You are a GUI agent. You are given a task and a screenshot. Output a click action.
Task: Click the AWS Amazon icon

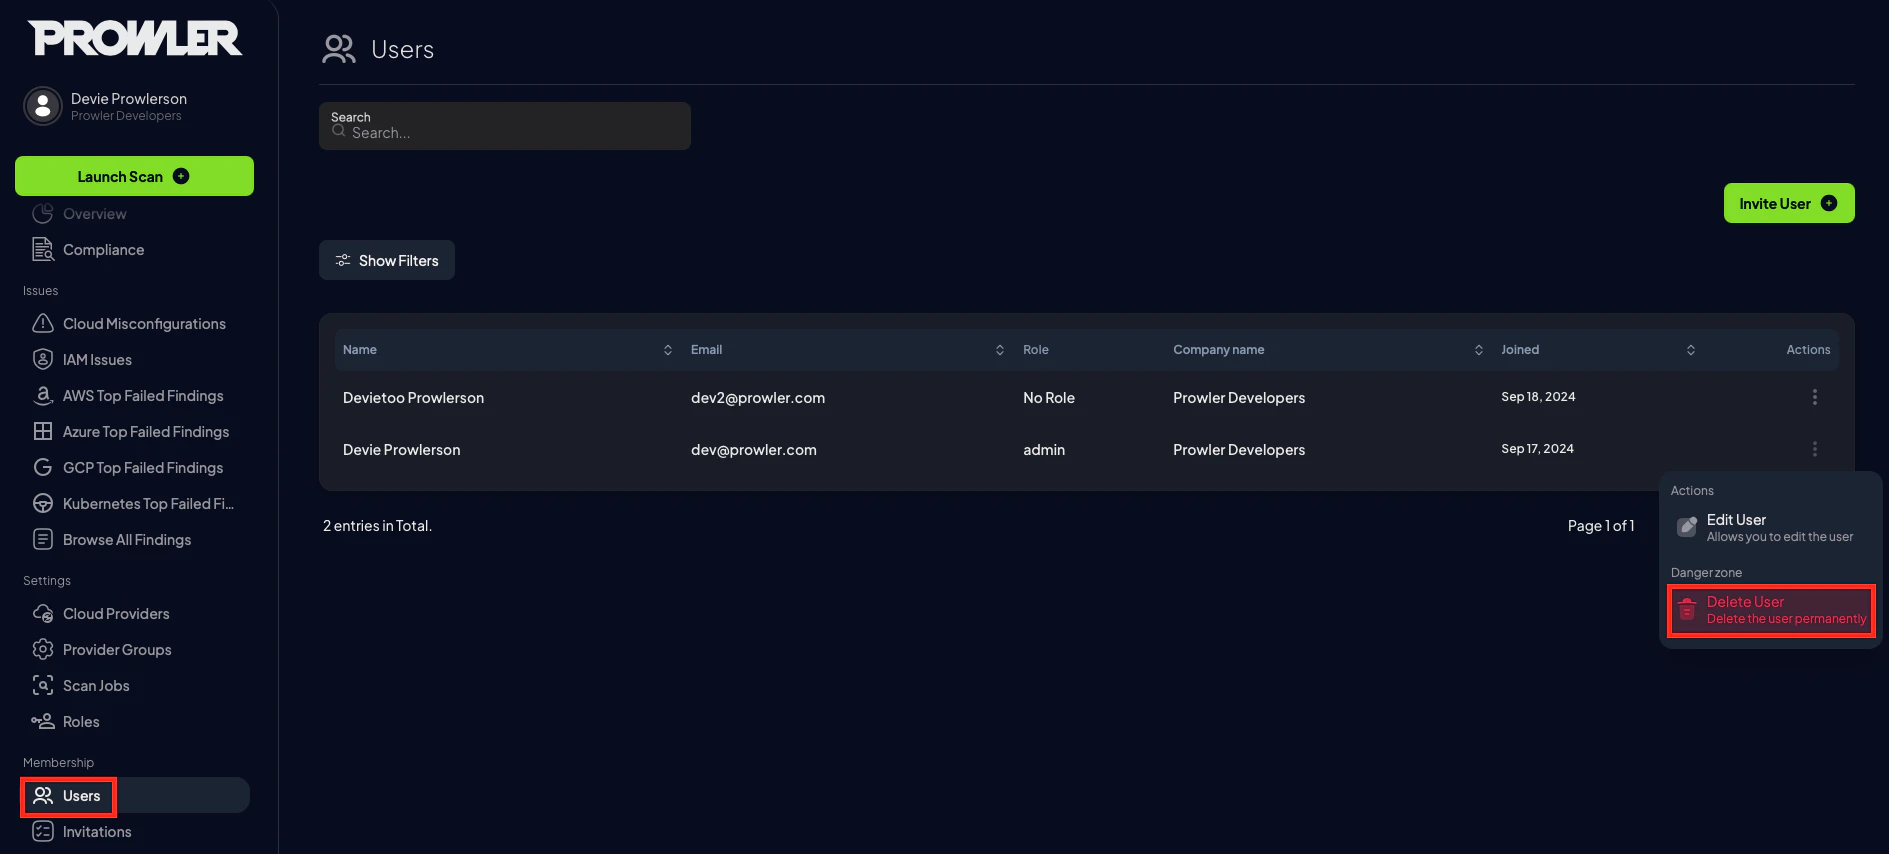(x=43, y=395)
